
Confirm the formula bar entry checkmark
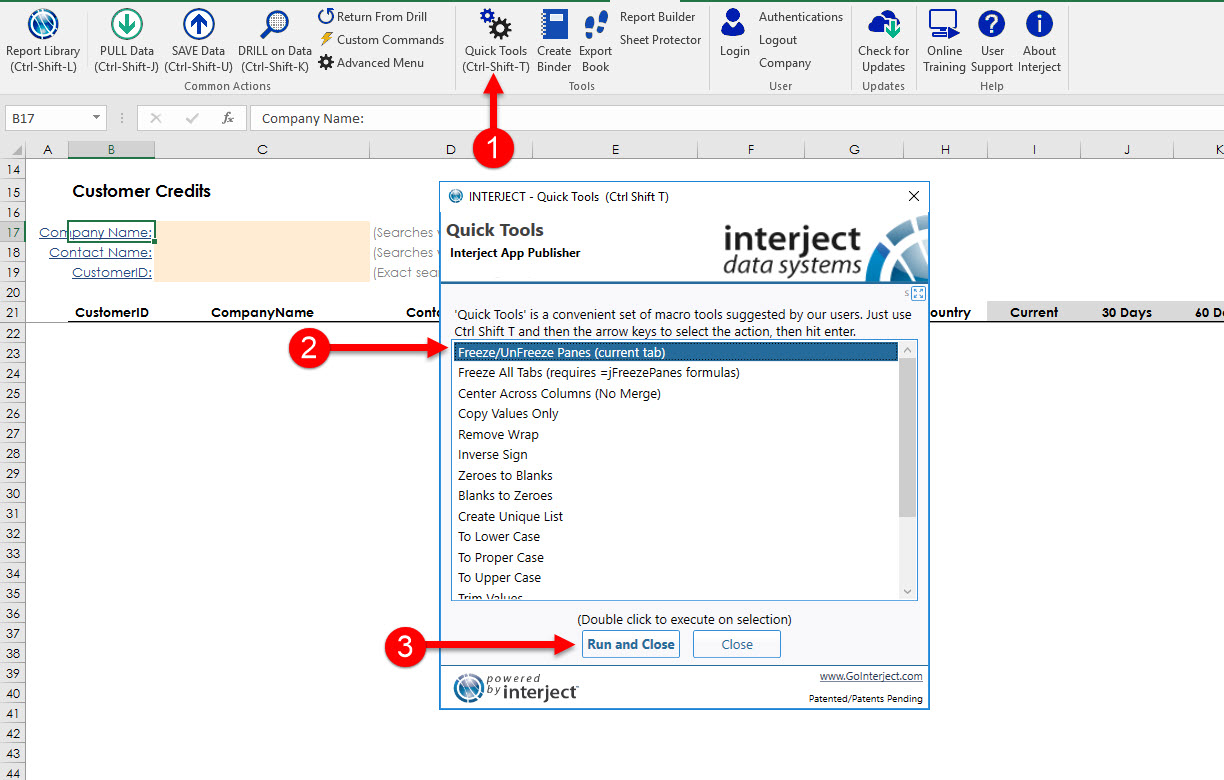click(x=192, y=118)
